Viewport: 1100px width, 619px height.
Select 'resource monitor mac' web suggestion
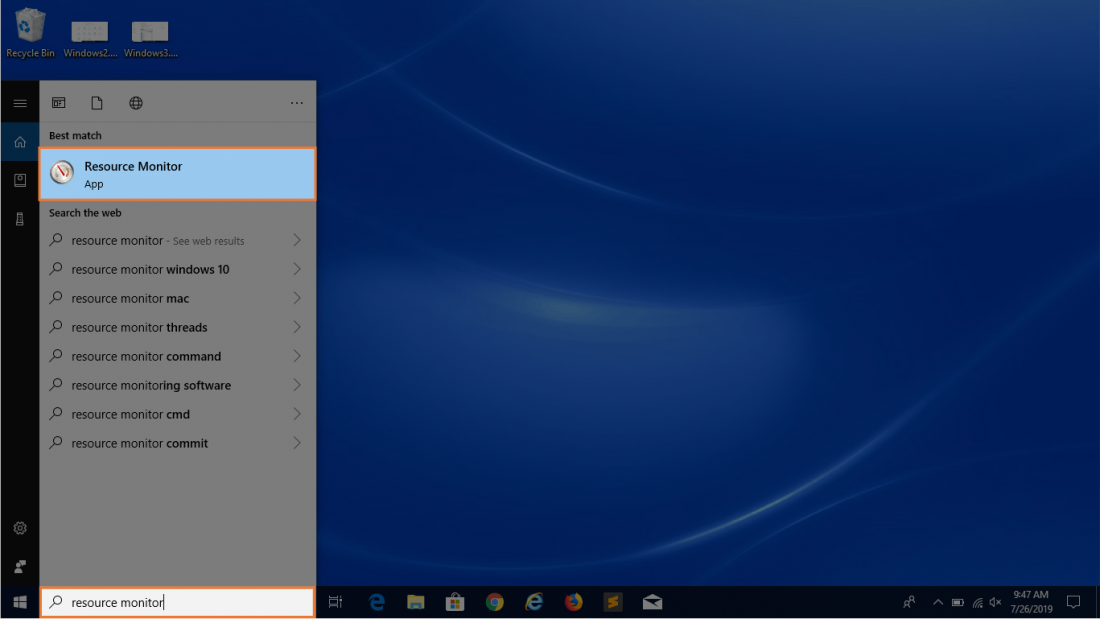(130, 298)
